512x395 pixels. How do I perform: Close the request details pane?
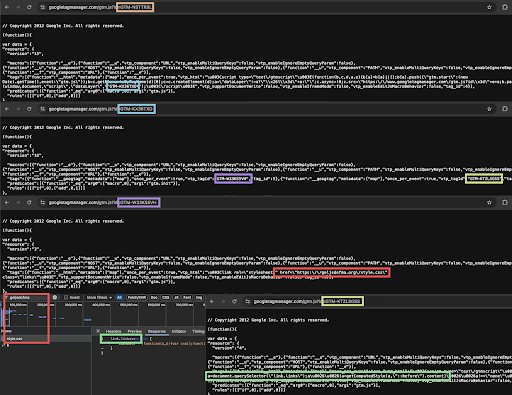pyautogui.click(x=98, y=331)
